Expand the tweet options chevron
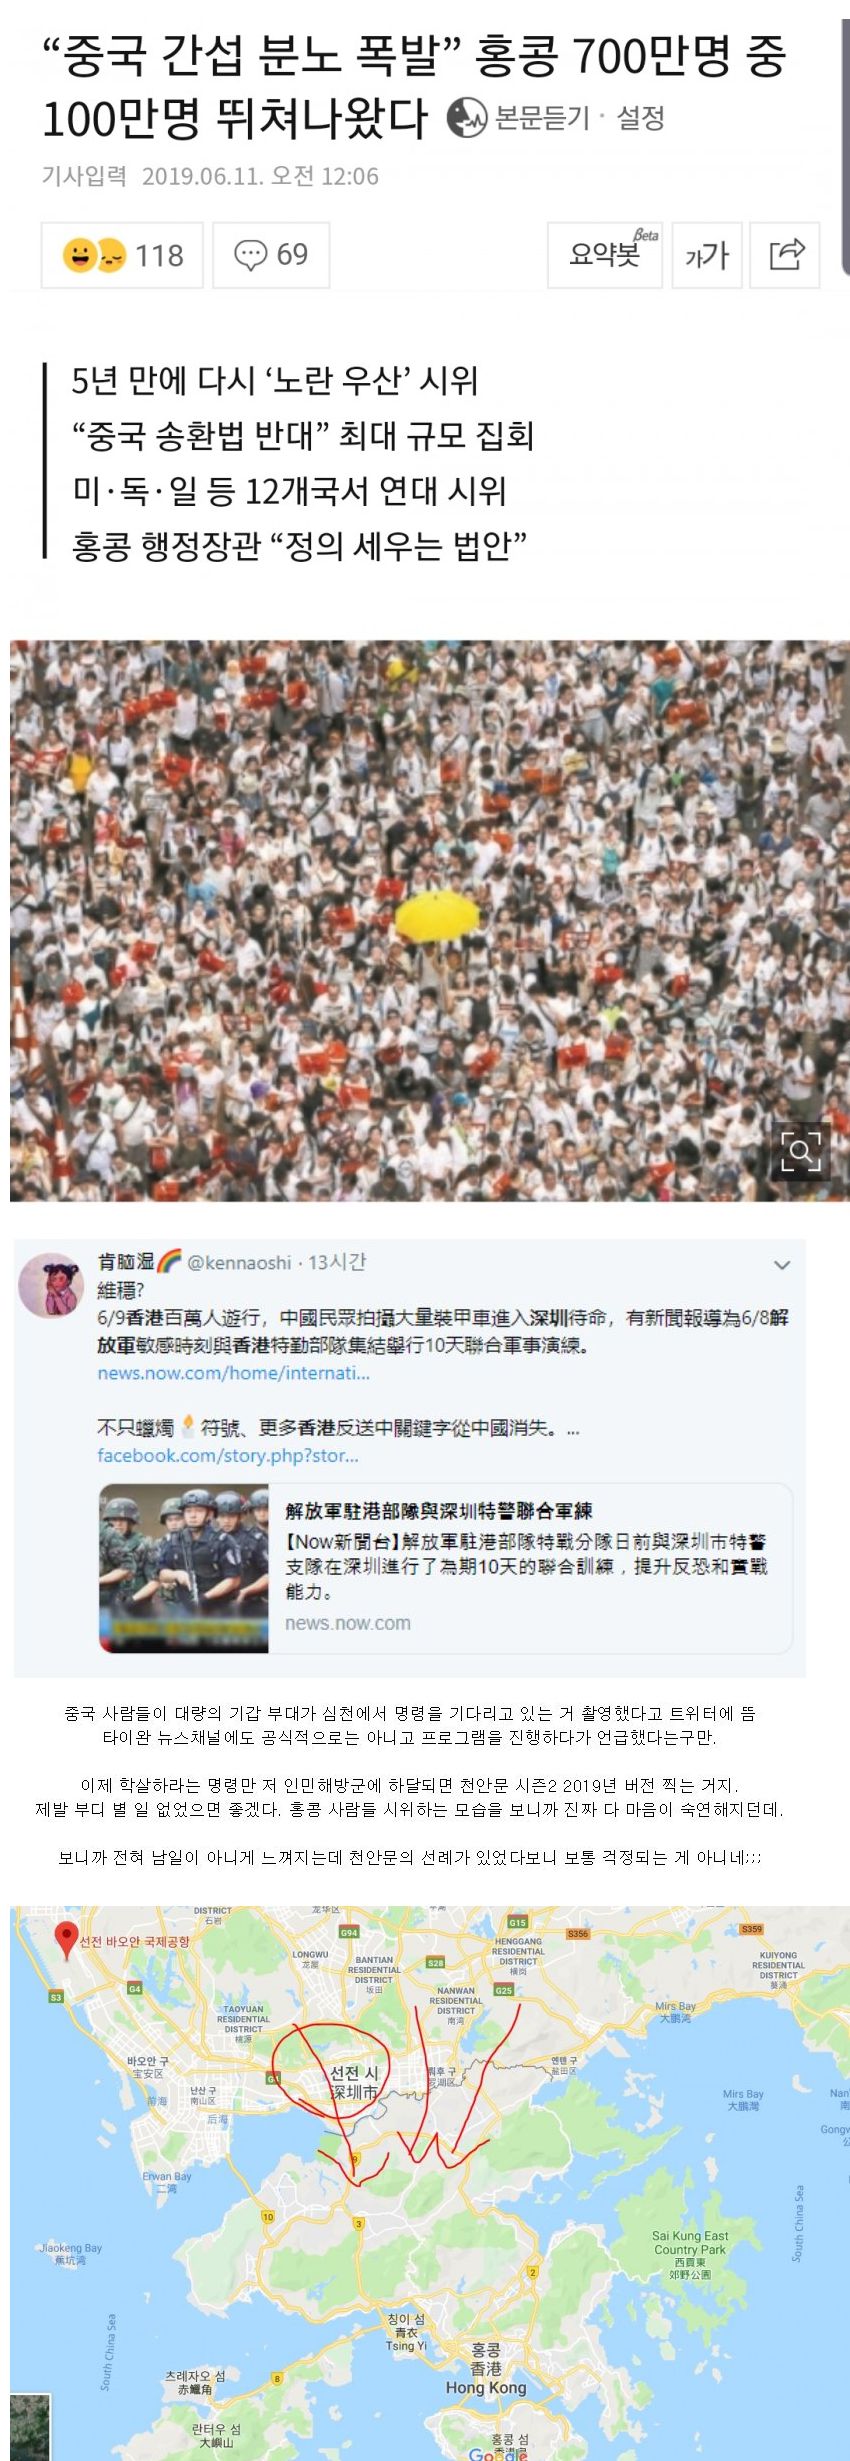Image resolution: width=850 pixels, height=2461 pixels. click(782, 1265)
